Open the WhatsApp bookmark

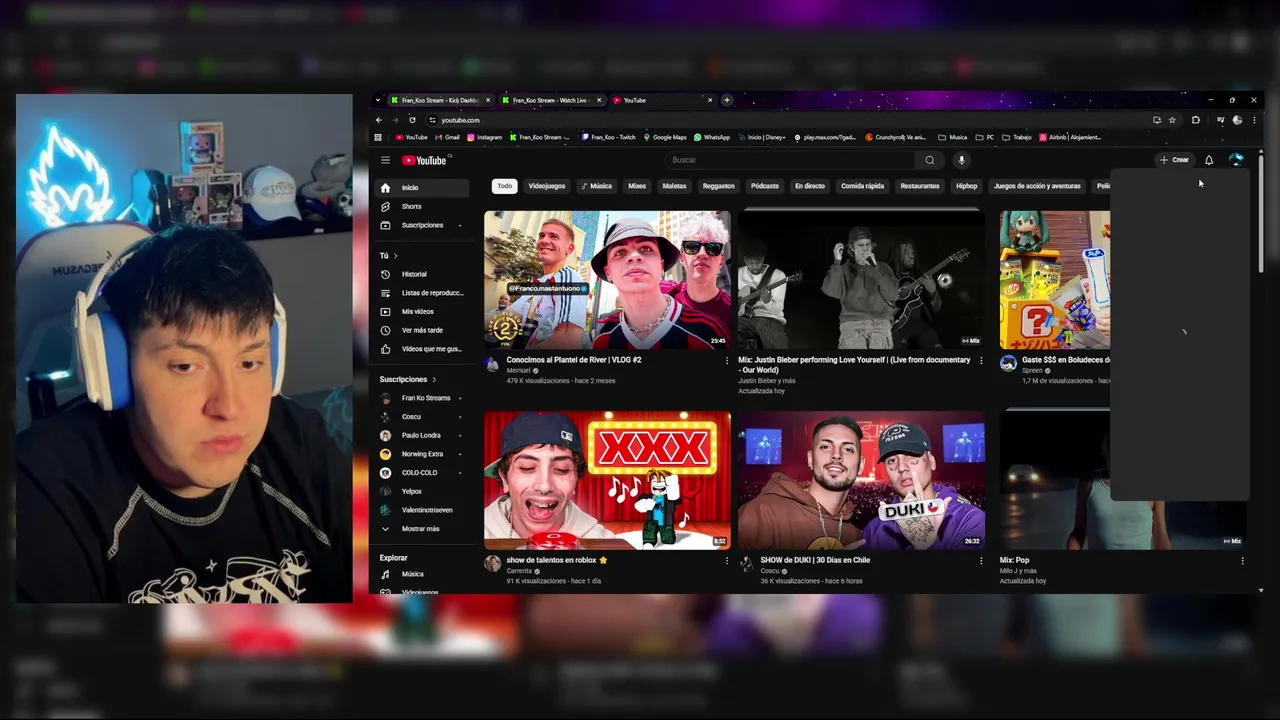712,137
